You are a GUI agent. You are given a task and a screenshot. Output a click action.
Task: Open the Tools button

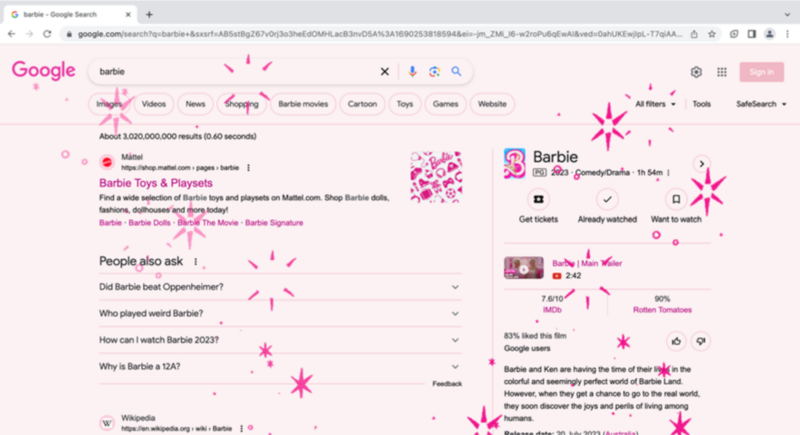coord(702,104)
